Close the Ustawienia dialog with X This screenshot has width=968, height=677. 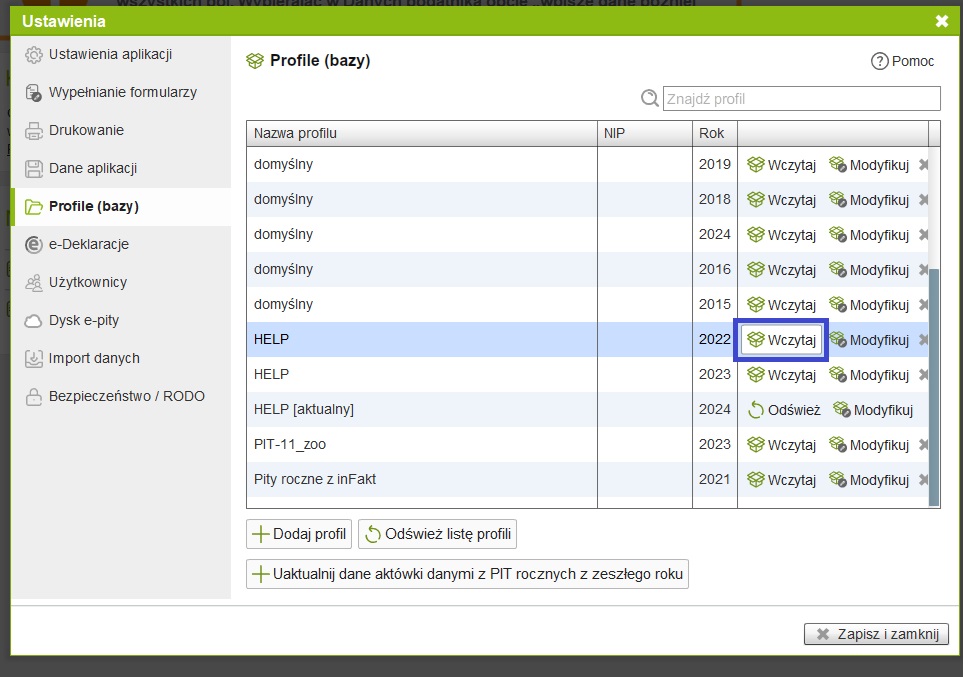[x=941, y=21]
